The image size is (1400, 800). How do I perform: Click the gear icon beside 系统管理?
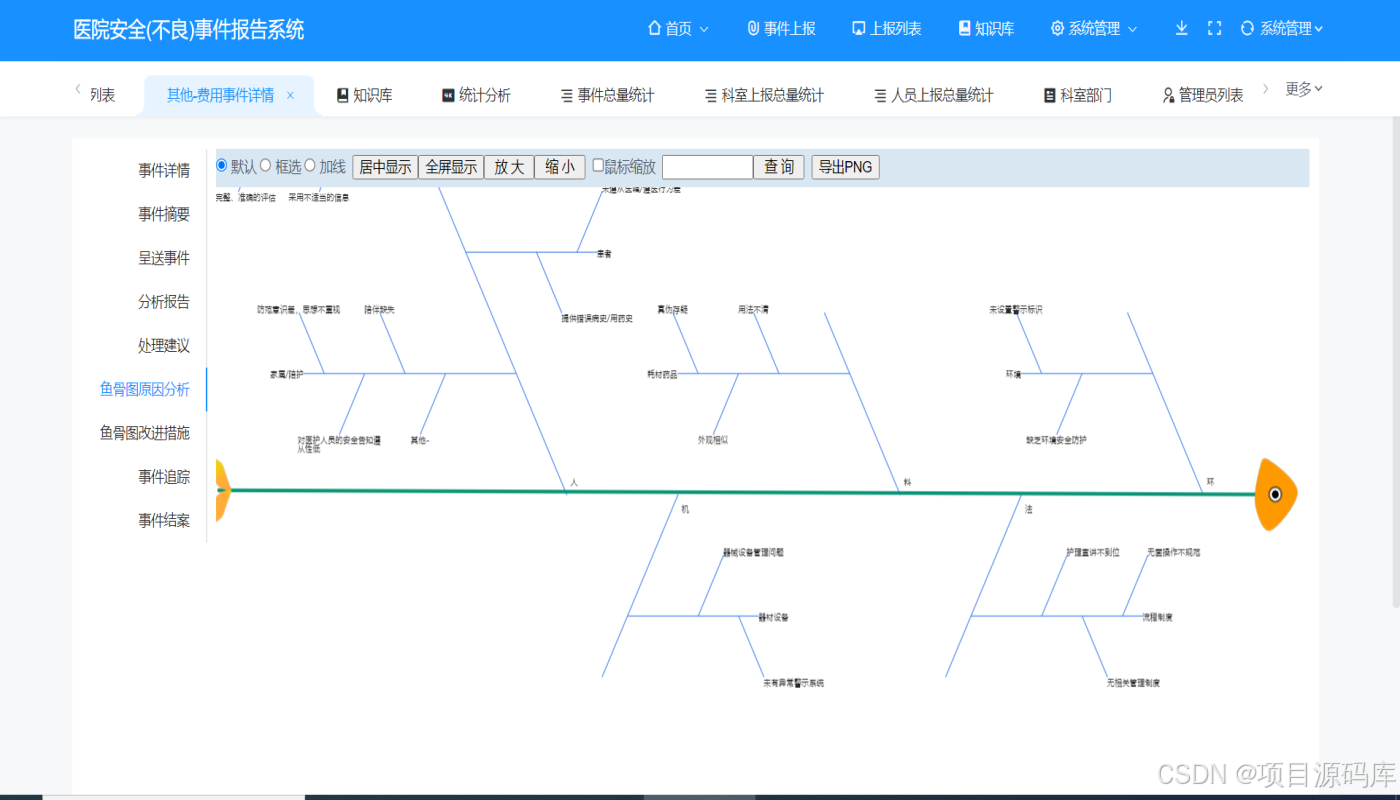coord(1057,28)
